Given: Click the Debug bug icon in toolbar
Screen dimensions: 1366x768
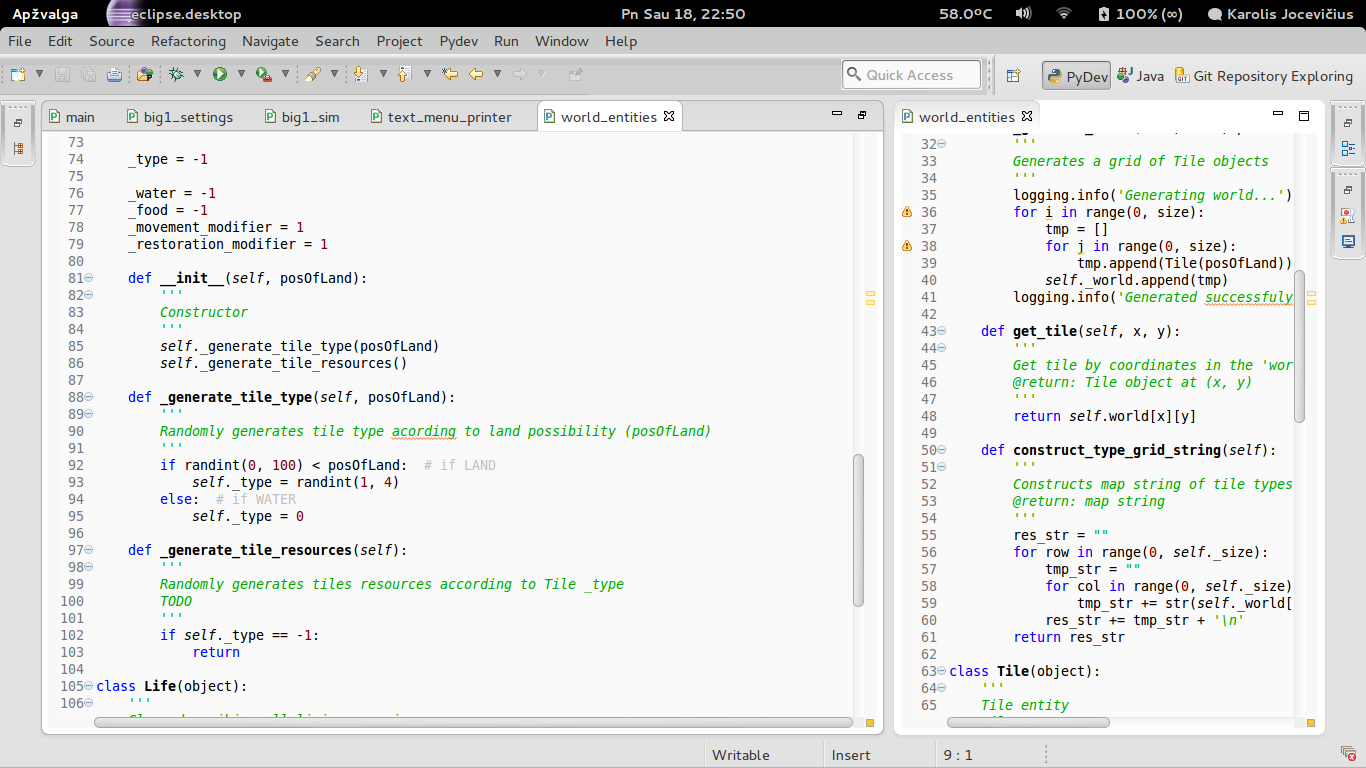Looking at the screenshot, I should 176,74.
